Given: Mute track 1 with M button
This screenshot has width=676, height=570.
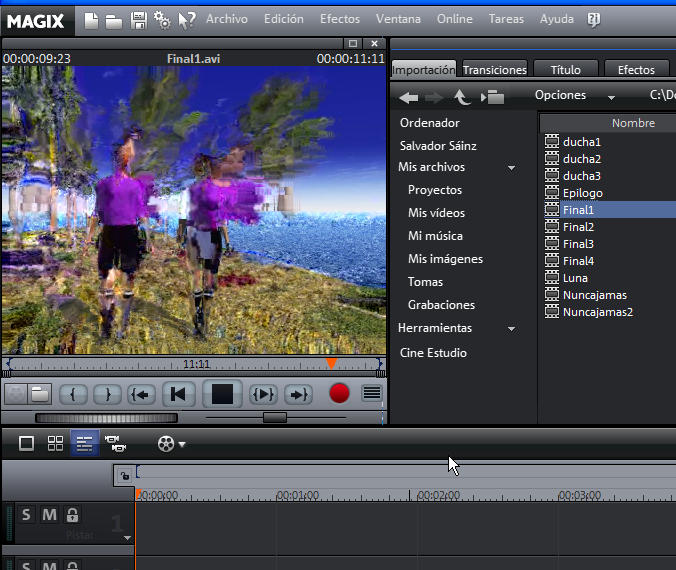Looking at the screenshot, I should coord(49,515).
